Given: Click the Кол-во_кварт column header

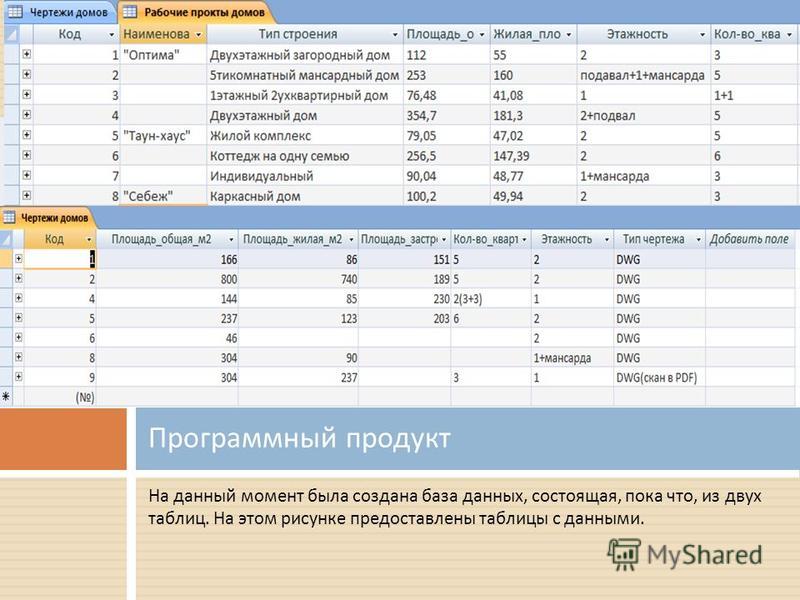Looking at the screenshot, I should click(491, 239).
